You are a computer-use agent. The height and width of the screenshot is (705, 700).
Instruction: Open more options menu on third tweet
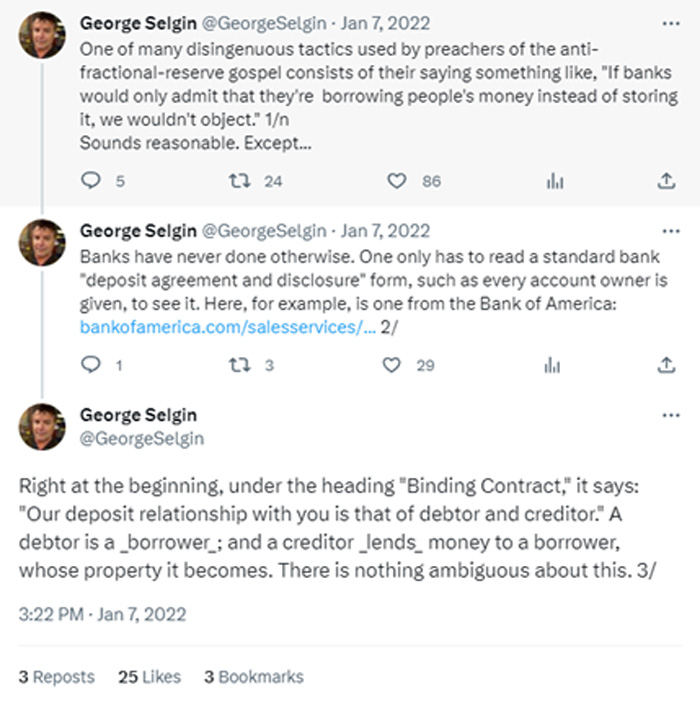671,415
